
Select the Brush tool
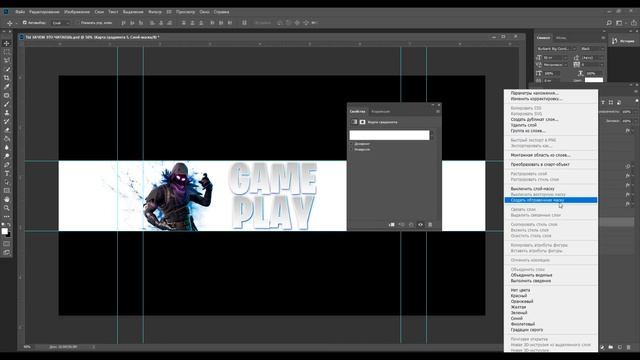click(7, 104)
